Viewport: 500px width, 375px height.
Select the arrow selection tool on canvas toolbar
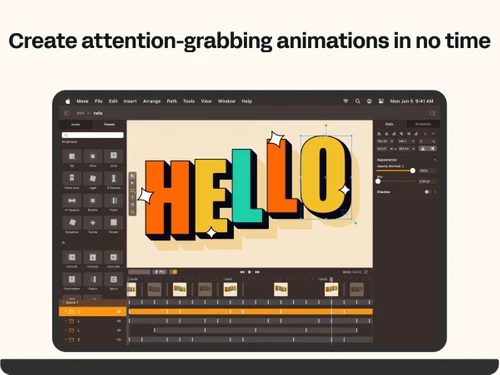[x=132, y=176]
